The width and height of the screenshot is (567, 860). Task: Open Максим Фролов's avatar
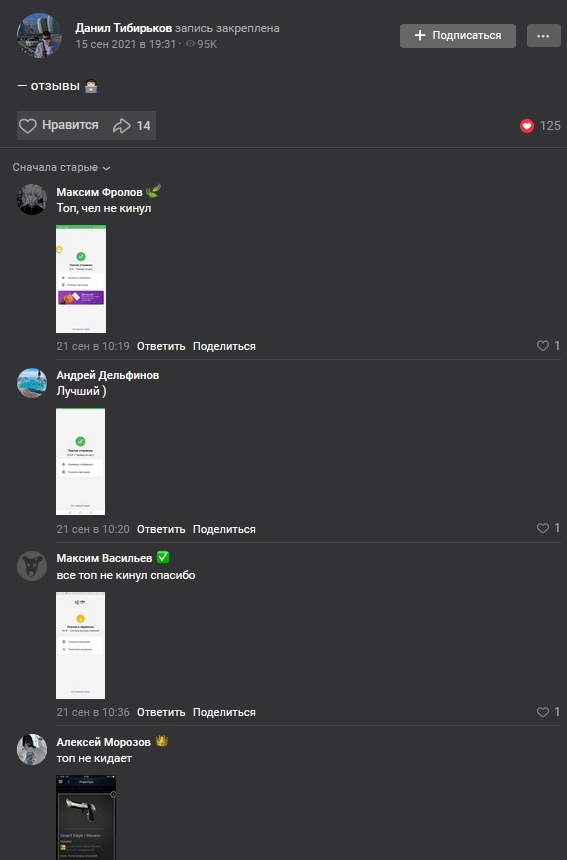[32, 199]
